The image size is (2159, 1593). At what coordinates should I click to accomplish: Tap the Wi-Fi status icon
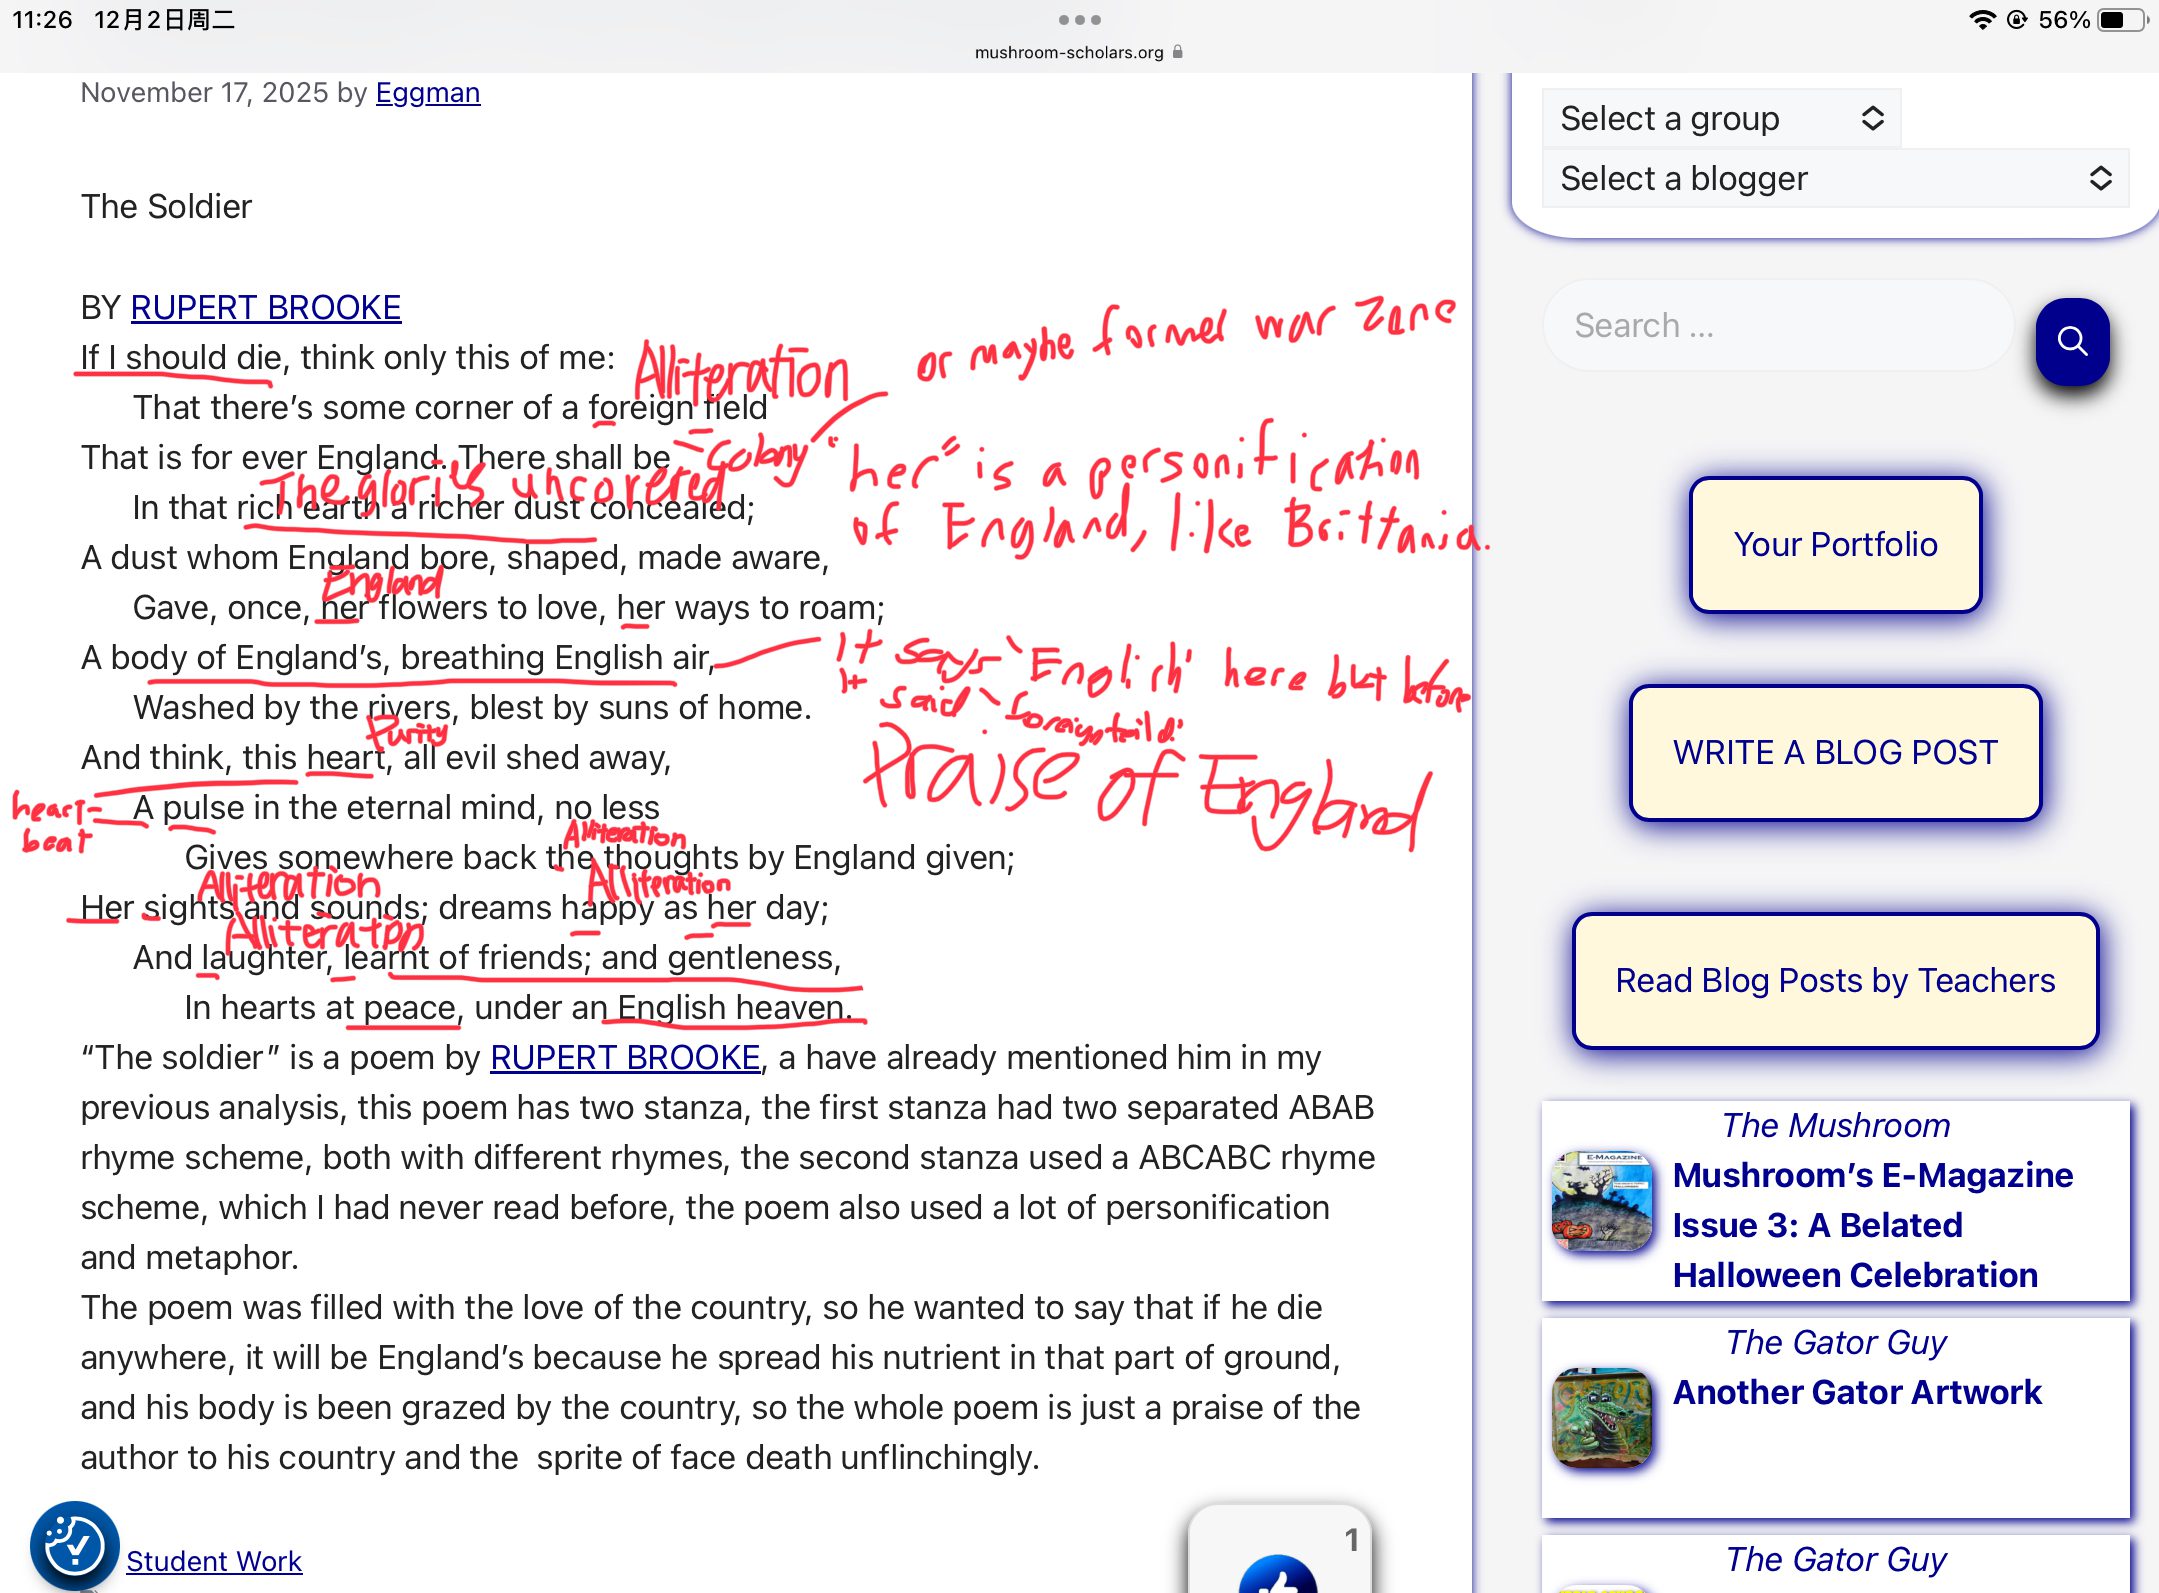click(1981, 20)
